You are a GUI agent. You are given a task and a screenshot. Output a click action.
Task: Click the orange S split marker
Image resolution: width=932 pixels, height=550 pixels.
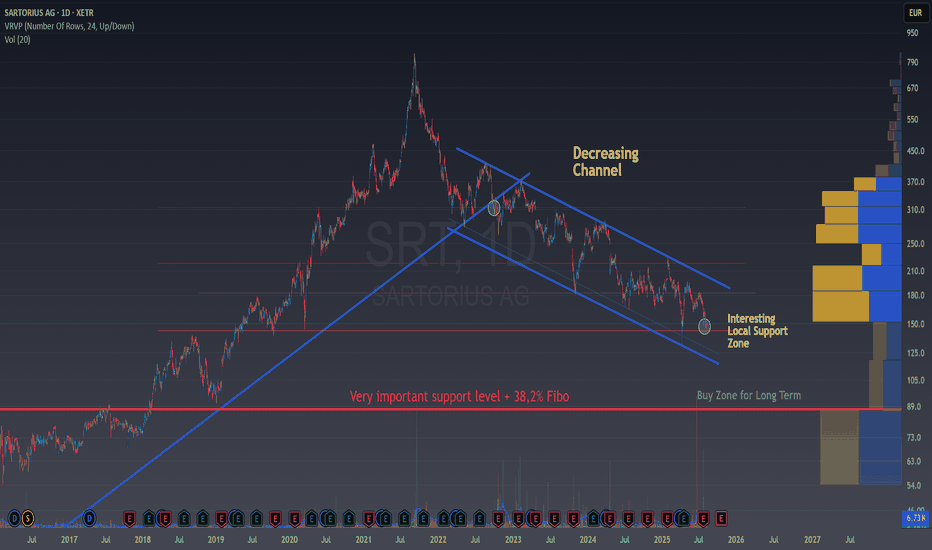pos(27,518)
